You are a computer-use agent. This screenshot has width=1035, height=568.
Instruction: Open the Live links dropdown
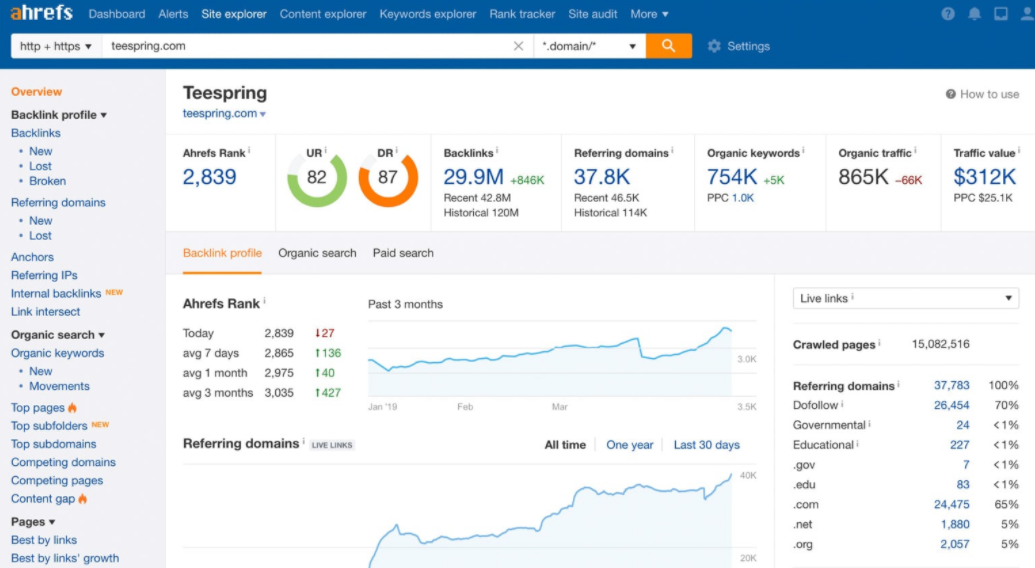point(906,298)
